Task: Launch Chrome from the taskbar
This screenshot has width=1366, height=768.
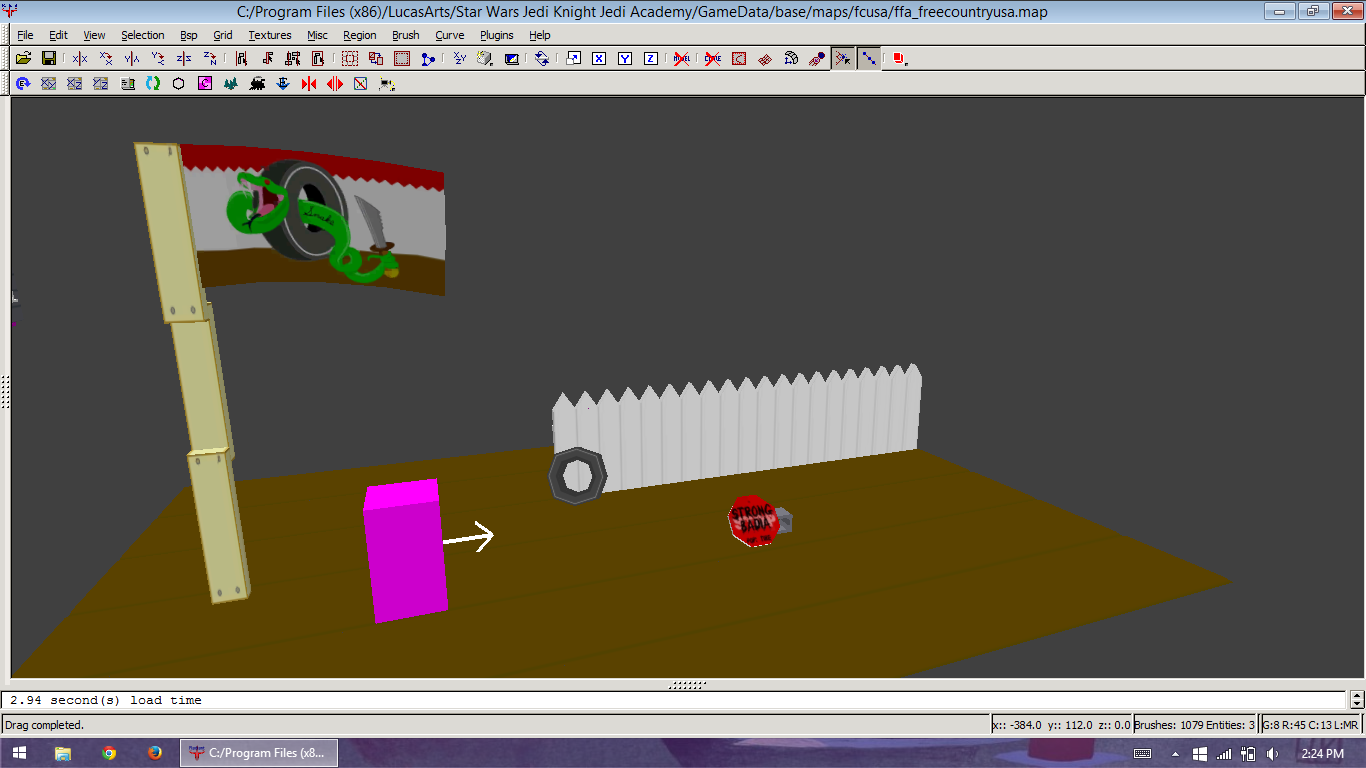Action: [x=109, y=753]
